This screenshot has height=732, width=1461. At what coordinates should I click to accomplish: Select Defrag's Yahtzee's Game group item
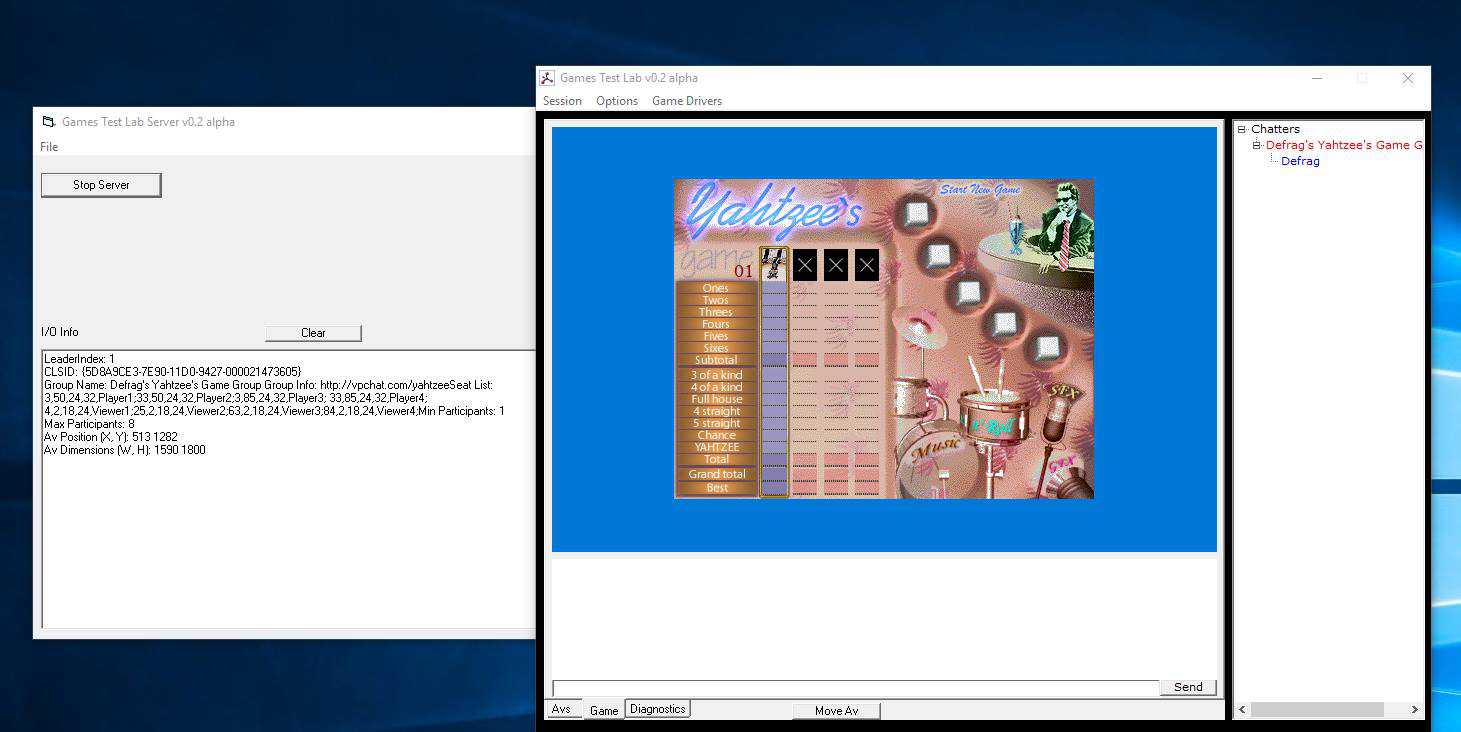1344,145
